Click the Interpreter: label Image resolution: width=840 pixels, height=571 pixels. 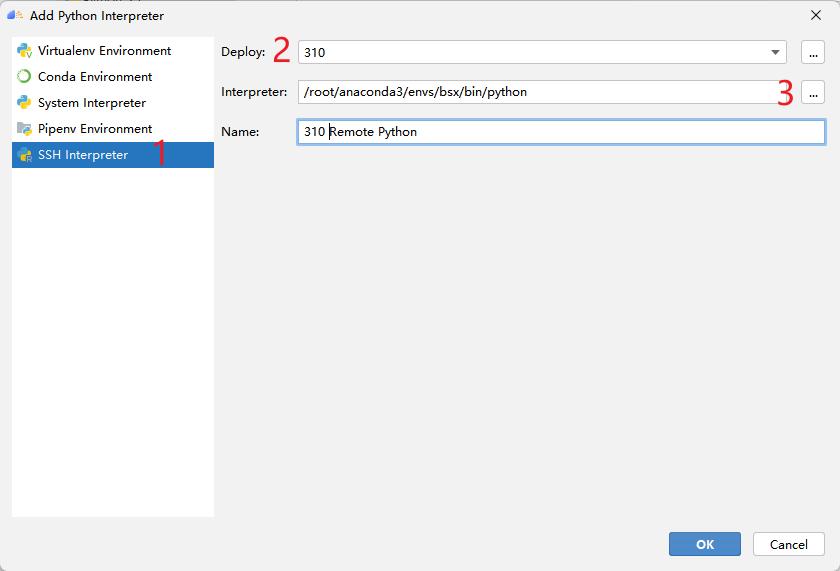tap(254, 92)
